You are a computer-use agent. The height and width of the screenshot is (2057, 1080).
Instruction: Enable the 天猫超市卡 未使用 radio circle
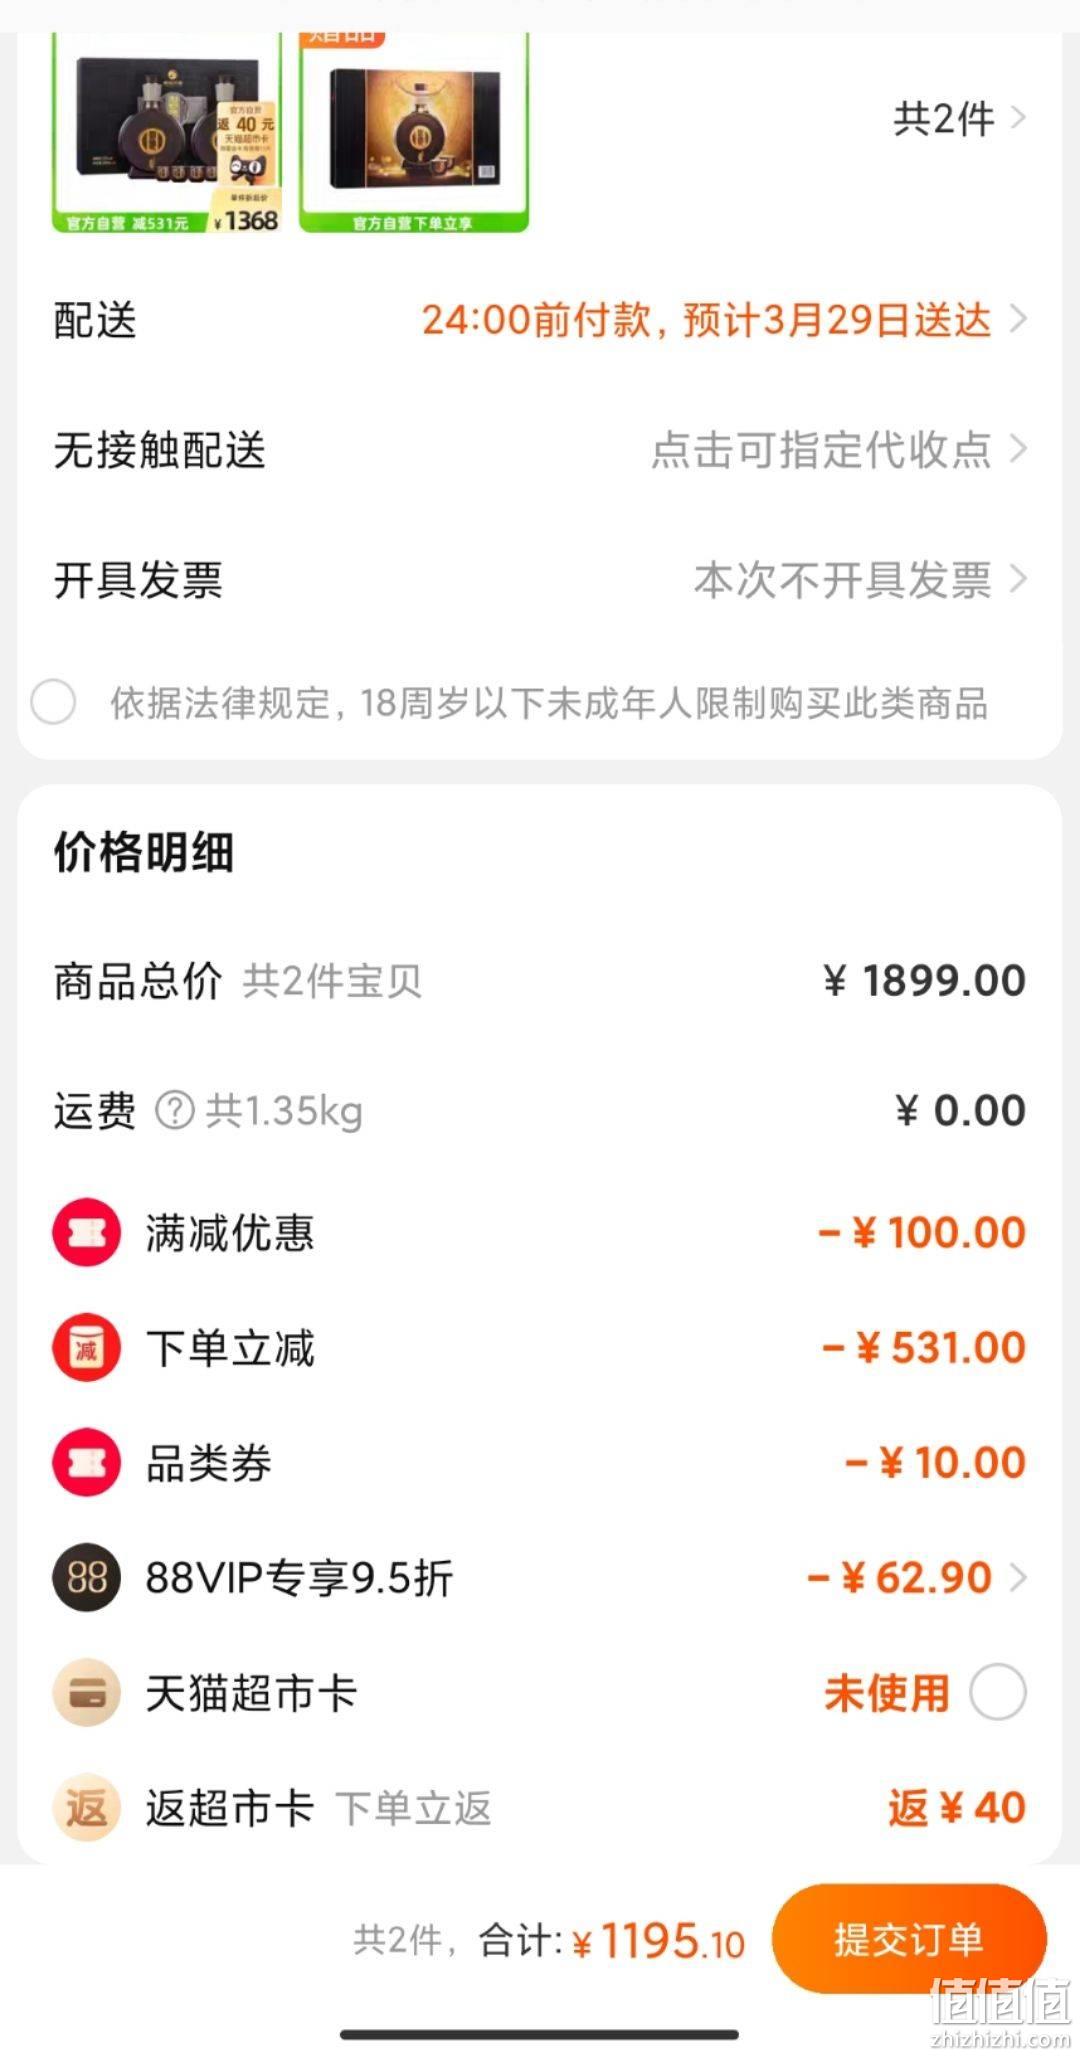pyautogui.click(x=998, y=1692)
